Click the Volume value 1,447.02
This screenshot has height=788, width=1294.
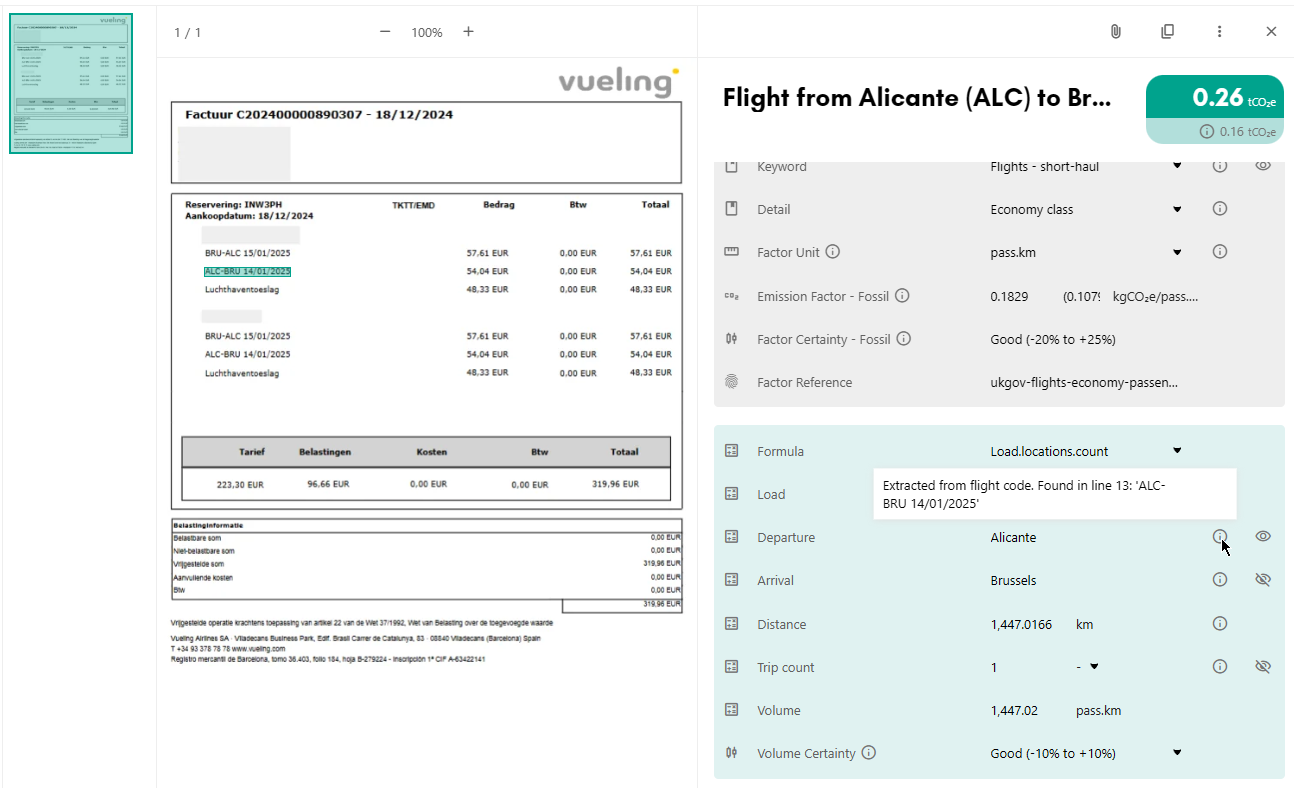click(1014, 711)
